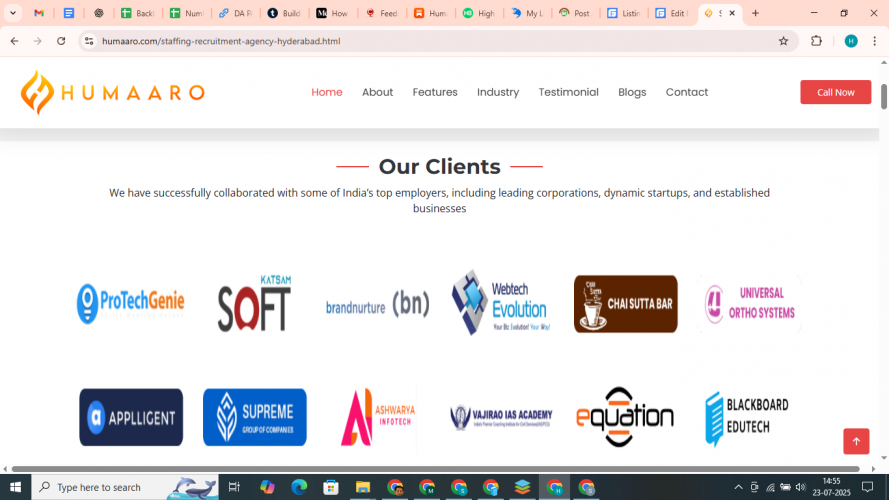The image size is (889, 500).
Task: Click the ProTechGenie client logo
Action: click(131, 303)
